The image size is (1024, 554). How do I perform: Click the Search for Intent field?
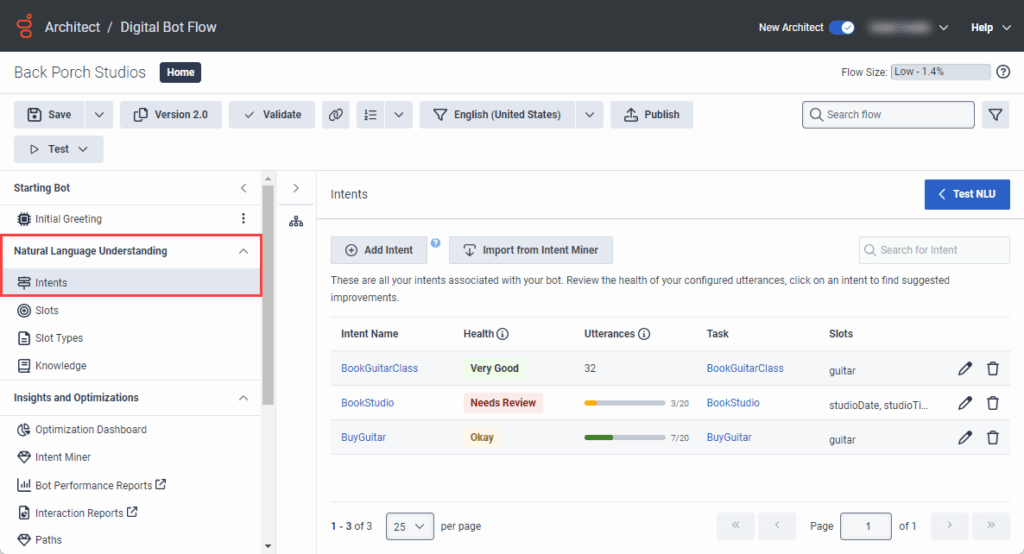coord(934,250)
